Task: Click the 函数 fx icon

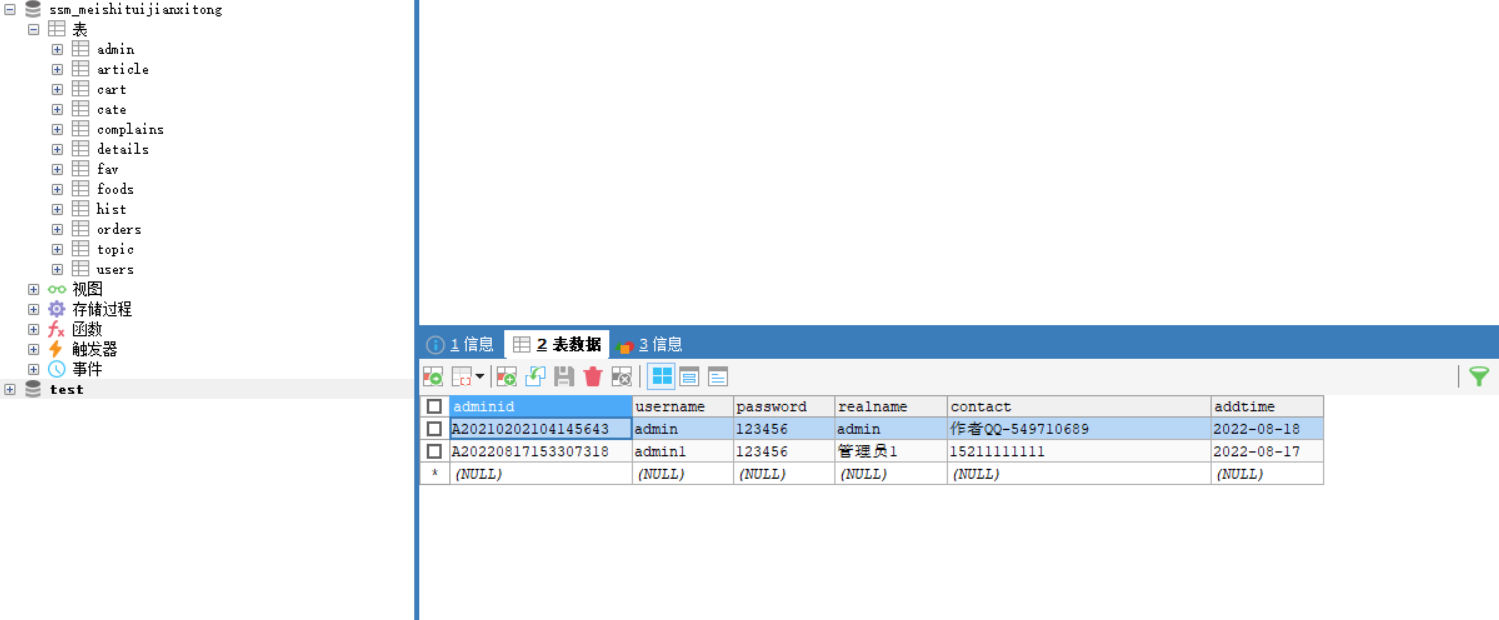Action: pos(57,329)
